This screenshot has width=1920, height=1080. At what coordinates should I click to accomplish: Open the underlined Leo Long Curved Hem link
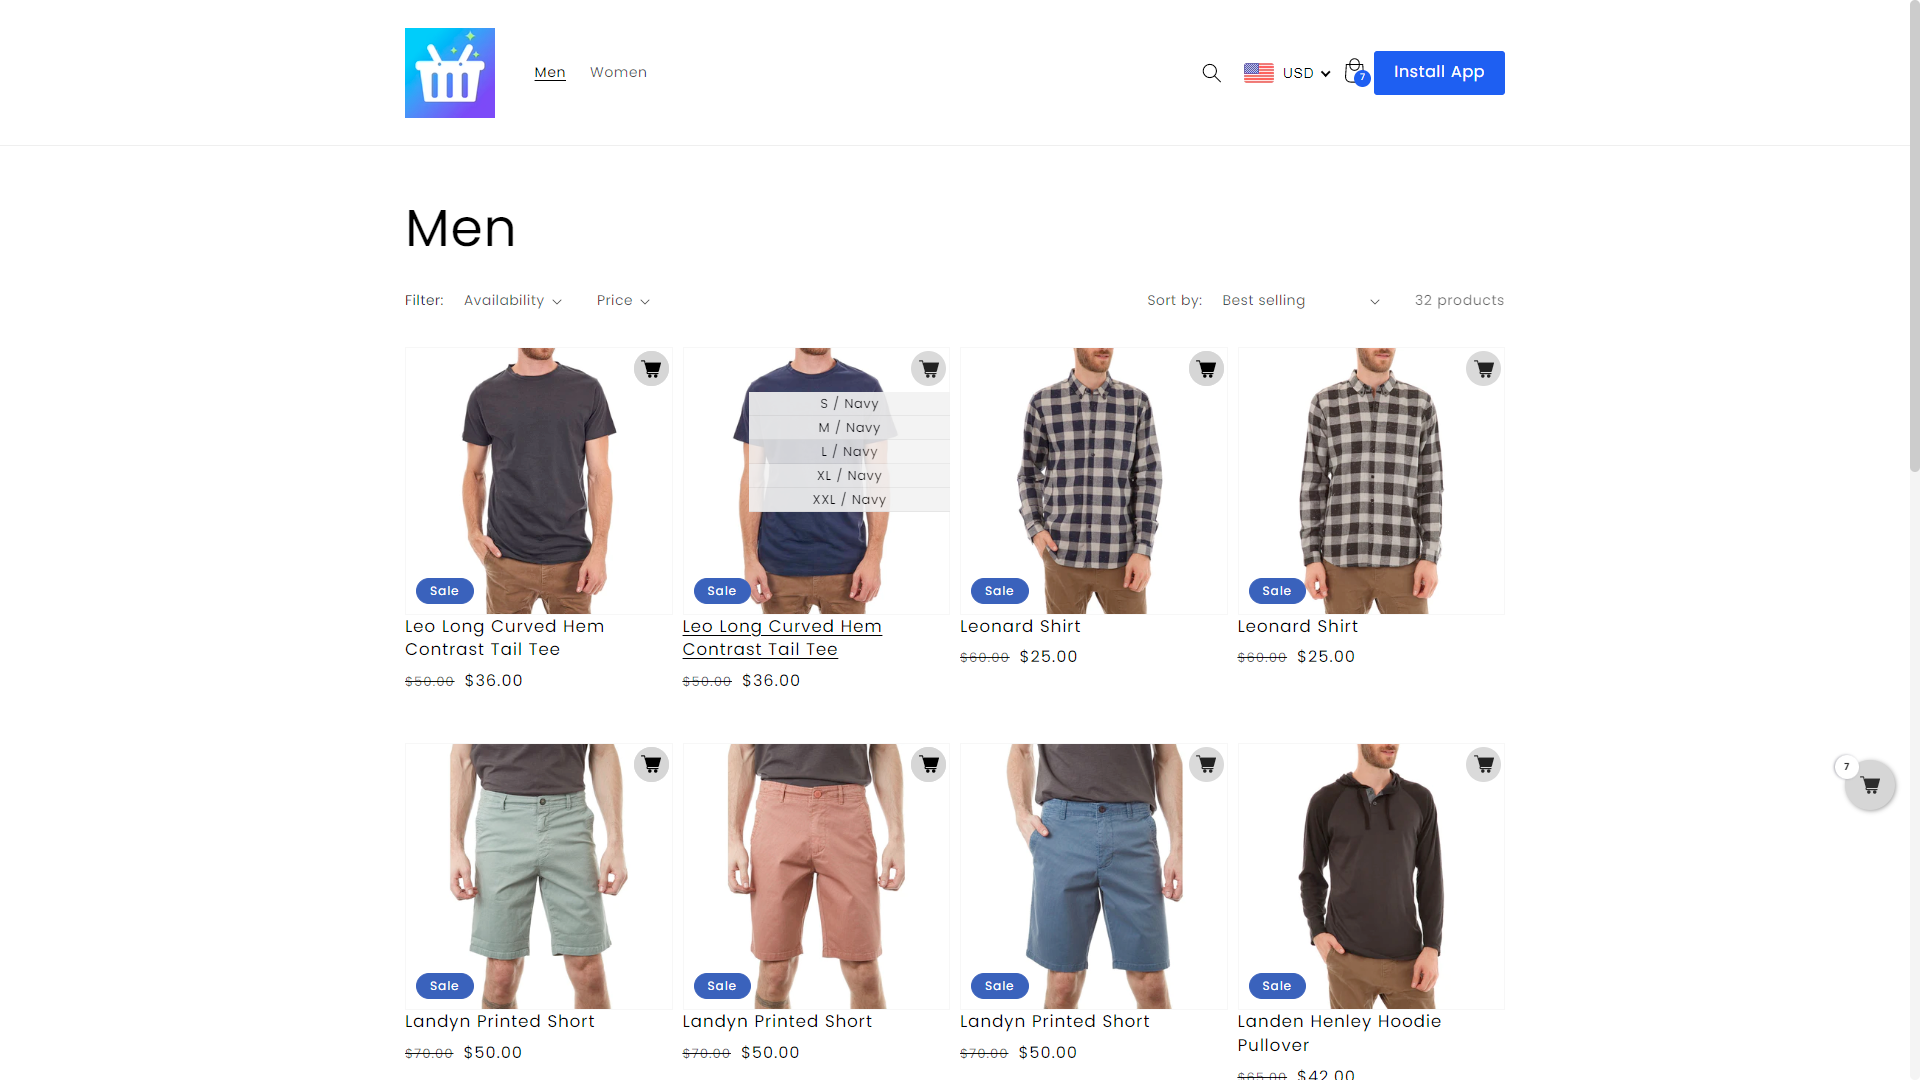[782, 638]
